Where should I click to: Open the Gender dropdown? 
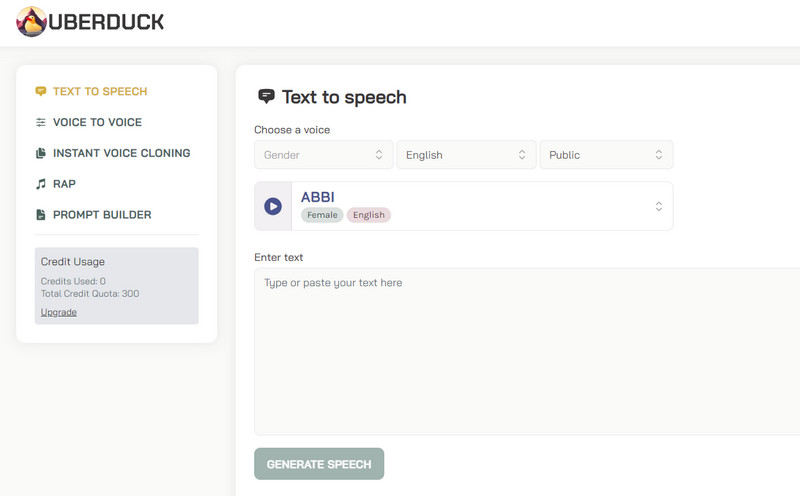[x=323, y=155]
